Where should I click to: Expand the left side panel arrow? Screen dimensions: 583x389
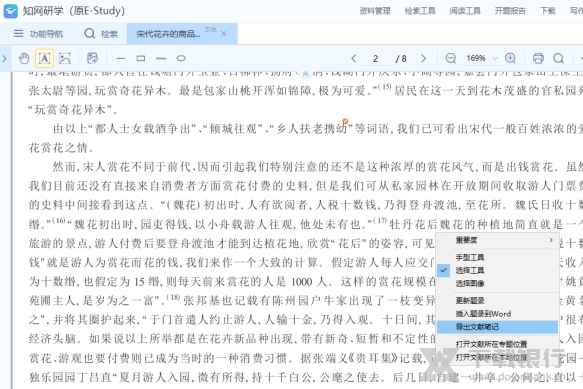tap(4, 58)
